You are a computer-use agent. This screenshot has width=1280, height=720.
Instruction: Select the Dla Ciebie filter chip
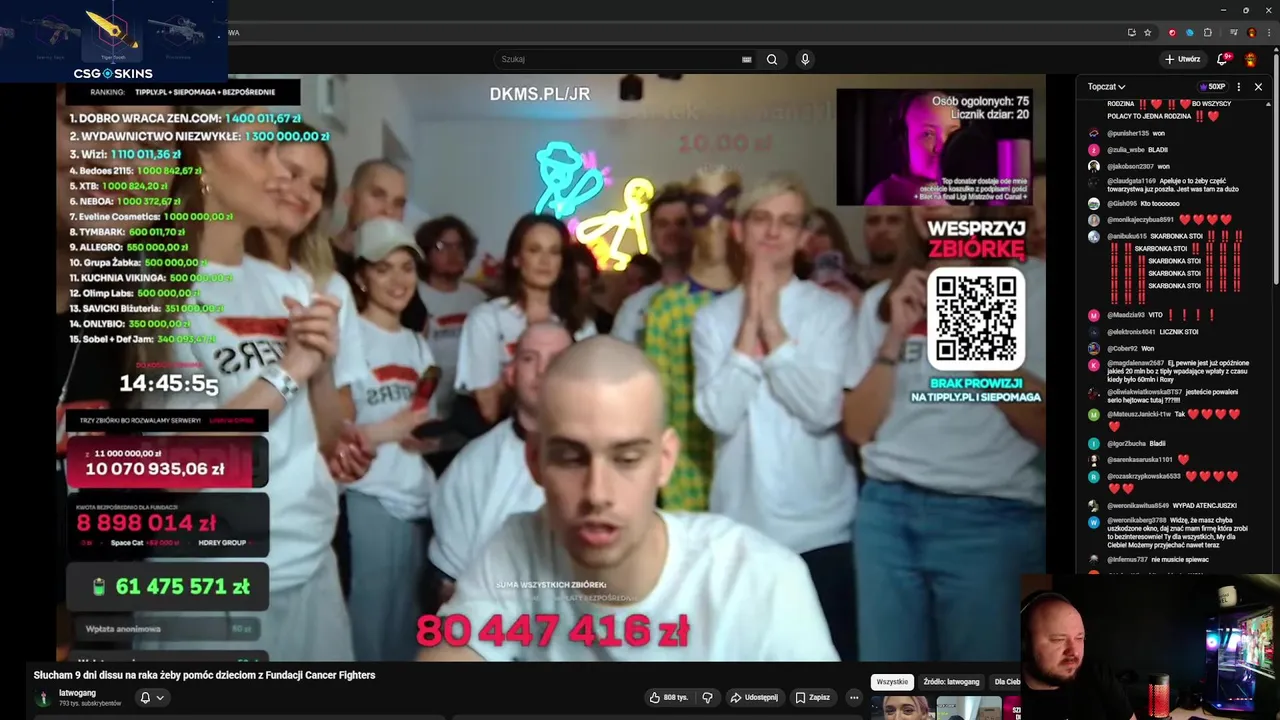click(1006, 682)
